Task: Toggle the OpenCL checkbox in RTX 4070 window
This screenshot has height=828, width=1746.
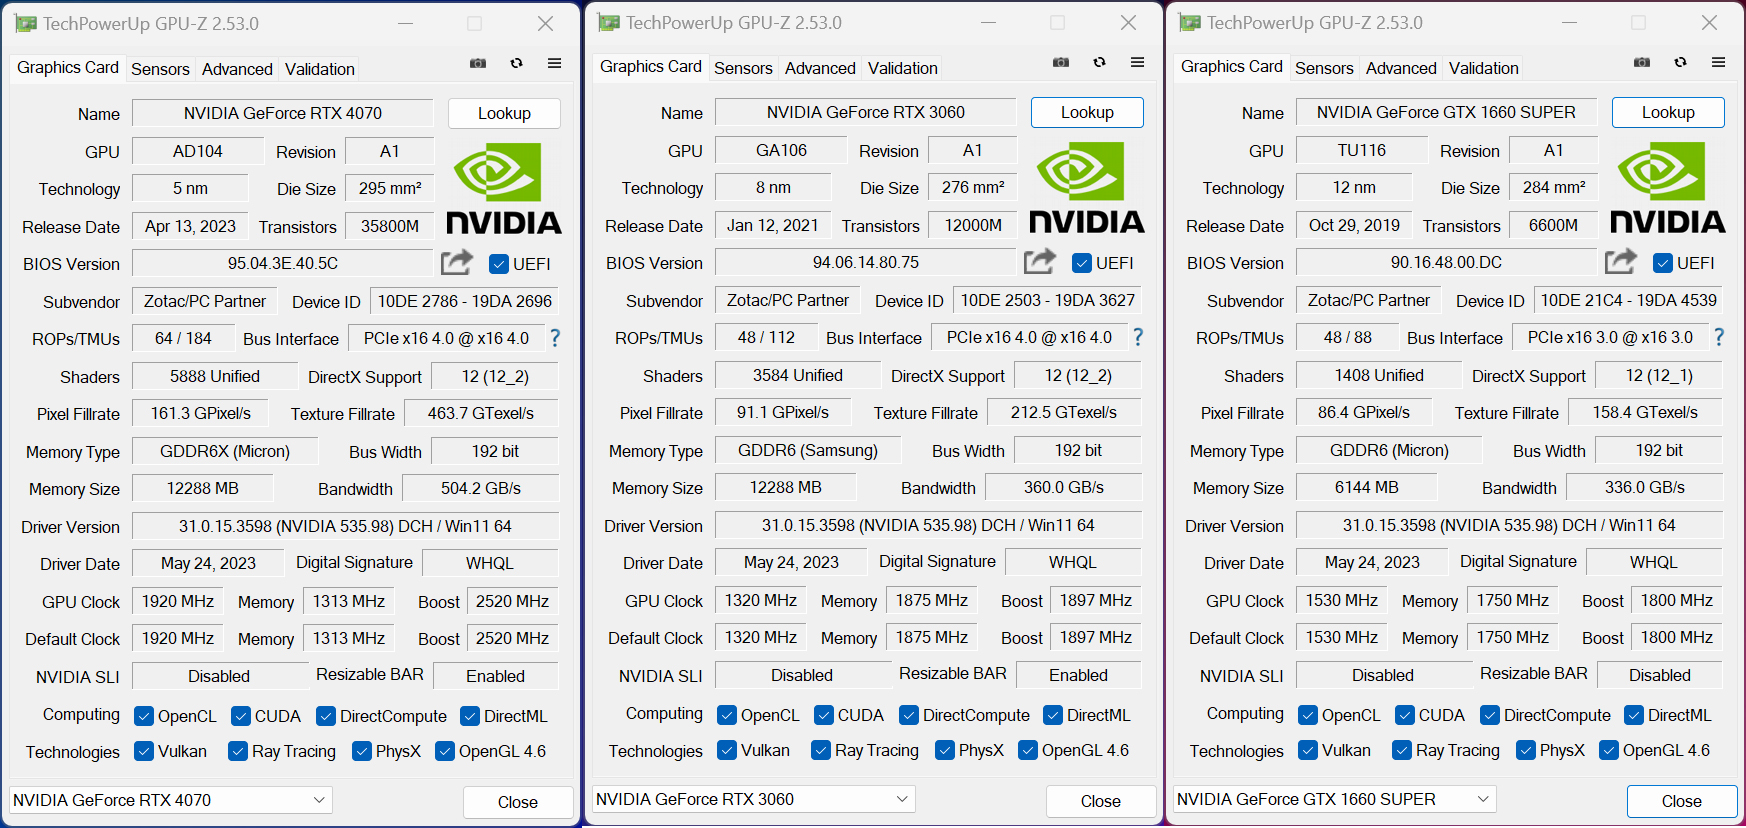Action: tap(144, 716)
